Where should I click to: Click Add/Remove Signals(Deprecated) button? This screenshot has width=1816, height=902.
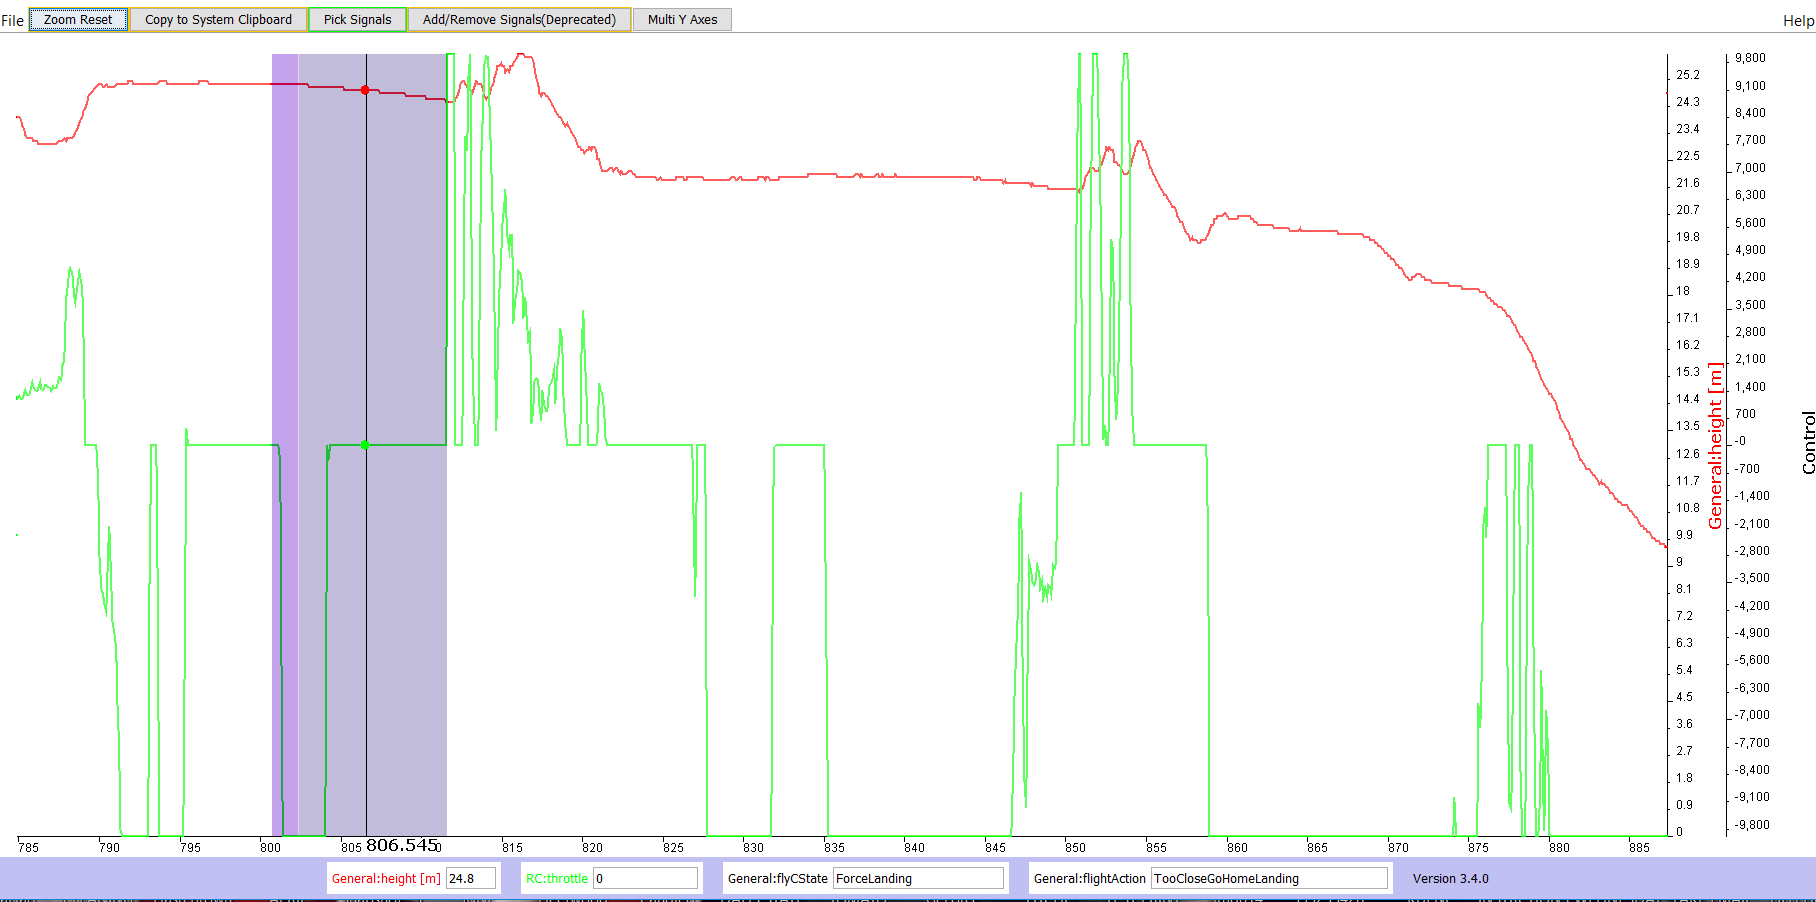519,19
